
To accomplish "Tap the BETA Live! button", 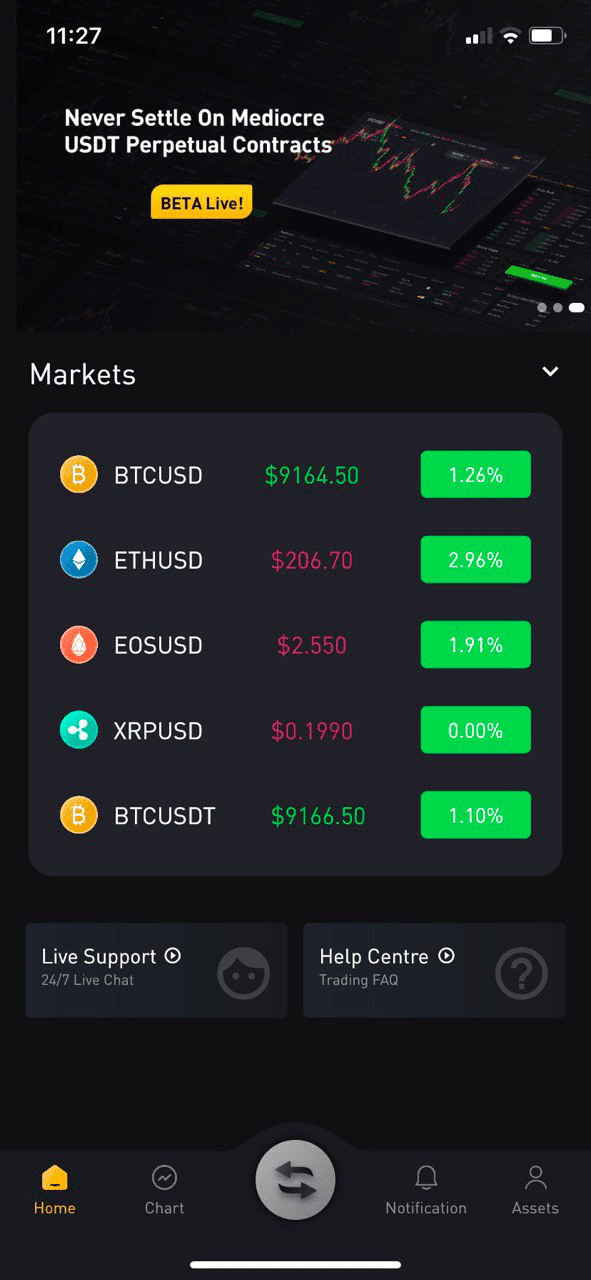I will click(201, 203).
